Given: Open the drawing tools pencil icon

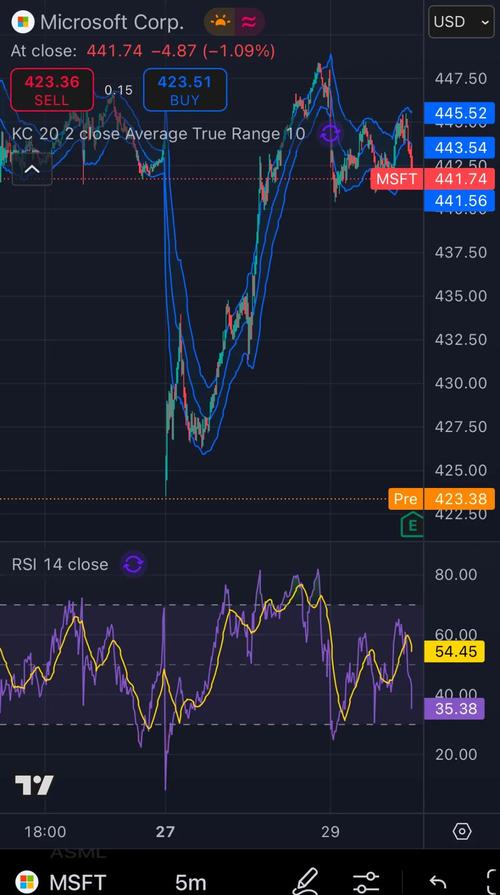Looking at the screenshot, I should (305, 882).
